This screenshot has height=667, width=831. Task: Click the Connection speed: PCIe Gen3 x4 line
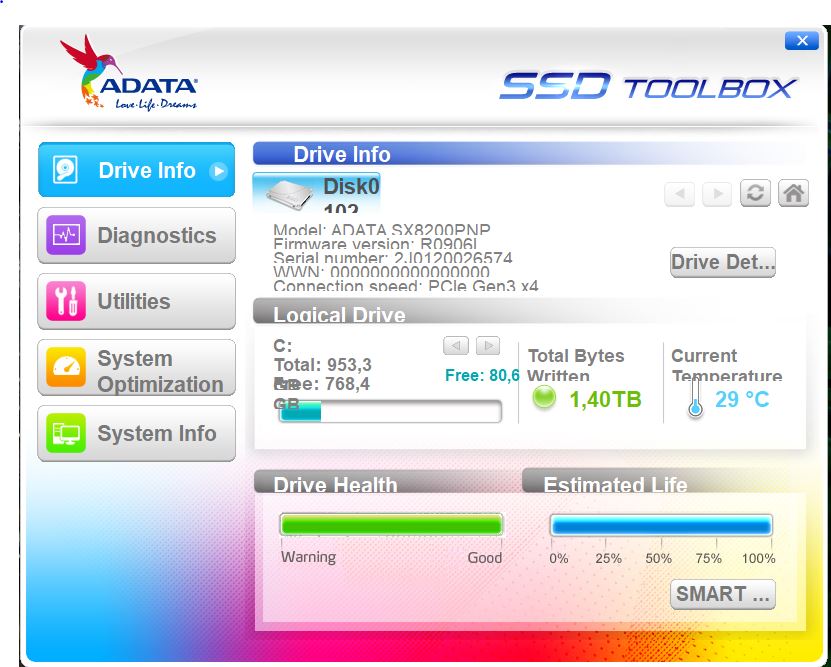[x=405, y=286]
